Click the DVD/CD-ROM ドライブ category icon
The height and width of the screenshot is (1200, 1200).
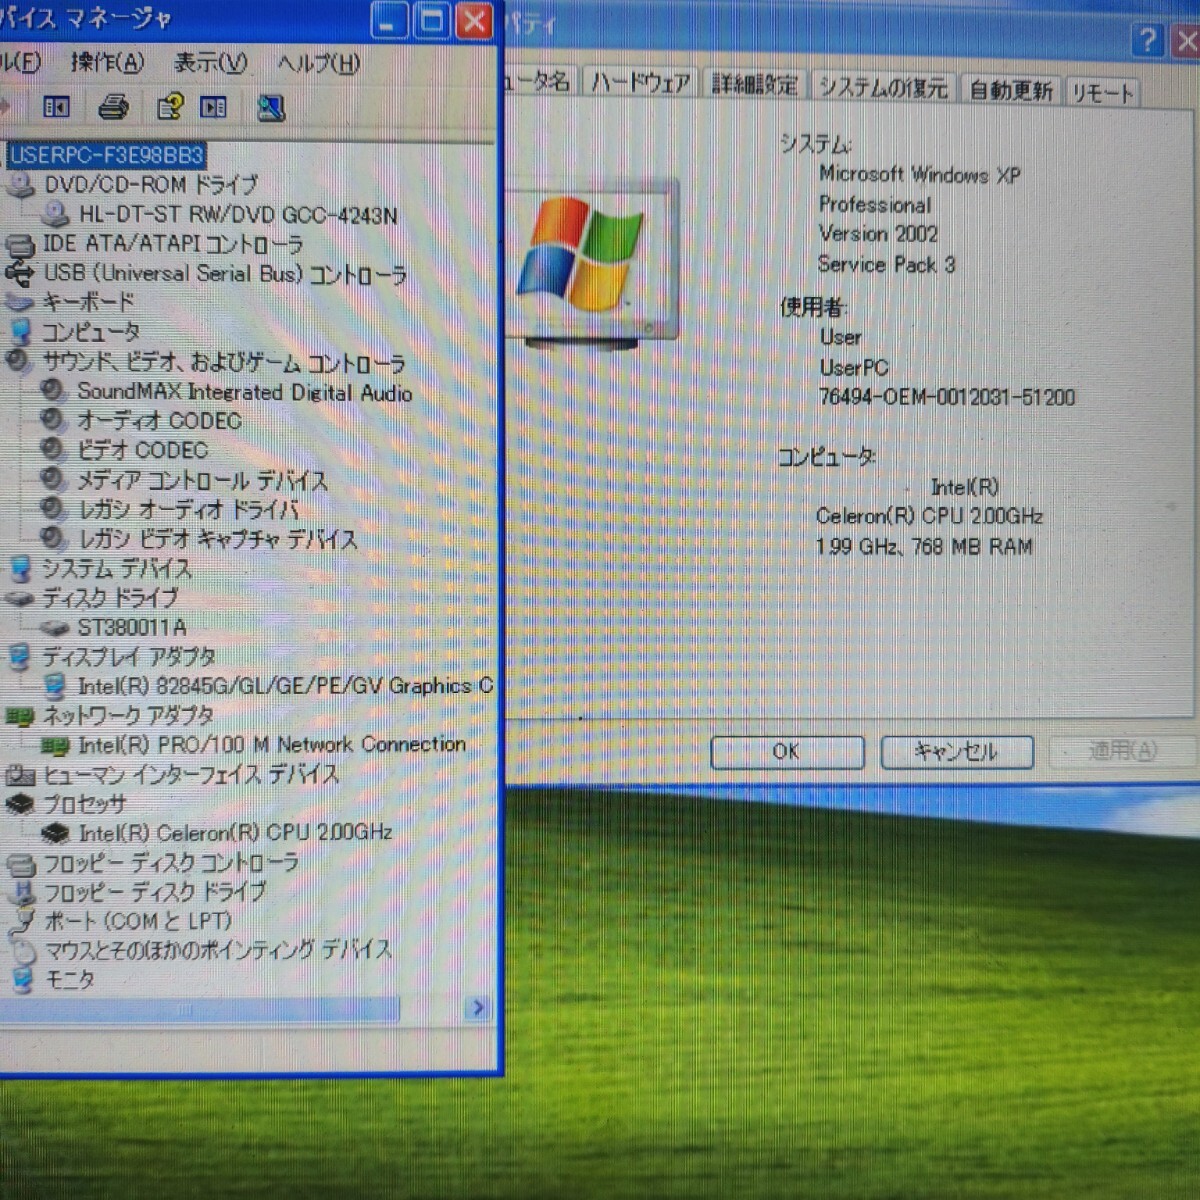click(20, 185)
